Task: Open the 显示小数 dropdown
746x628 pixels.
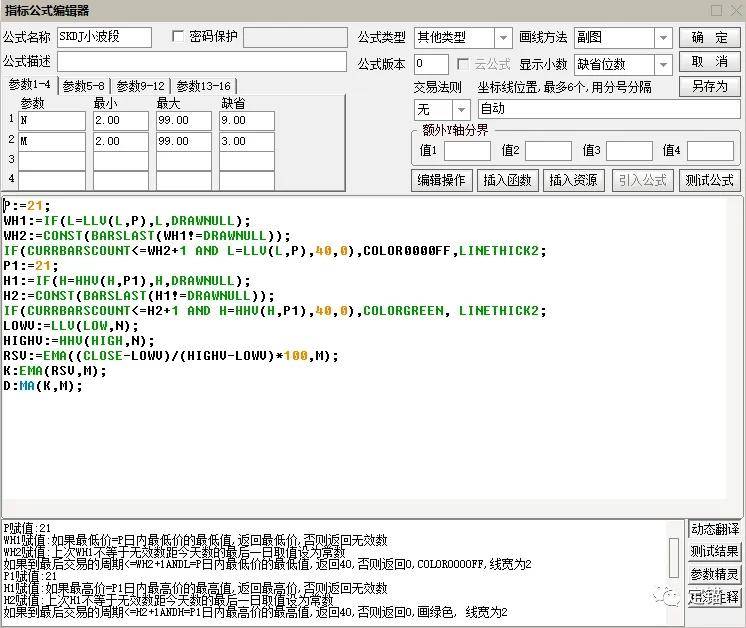Action: 663,65
